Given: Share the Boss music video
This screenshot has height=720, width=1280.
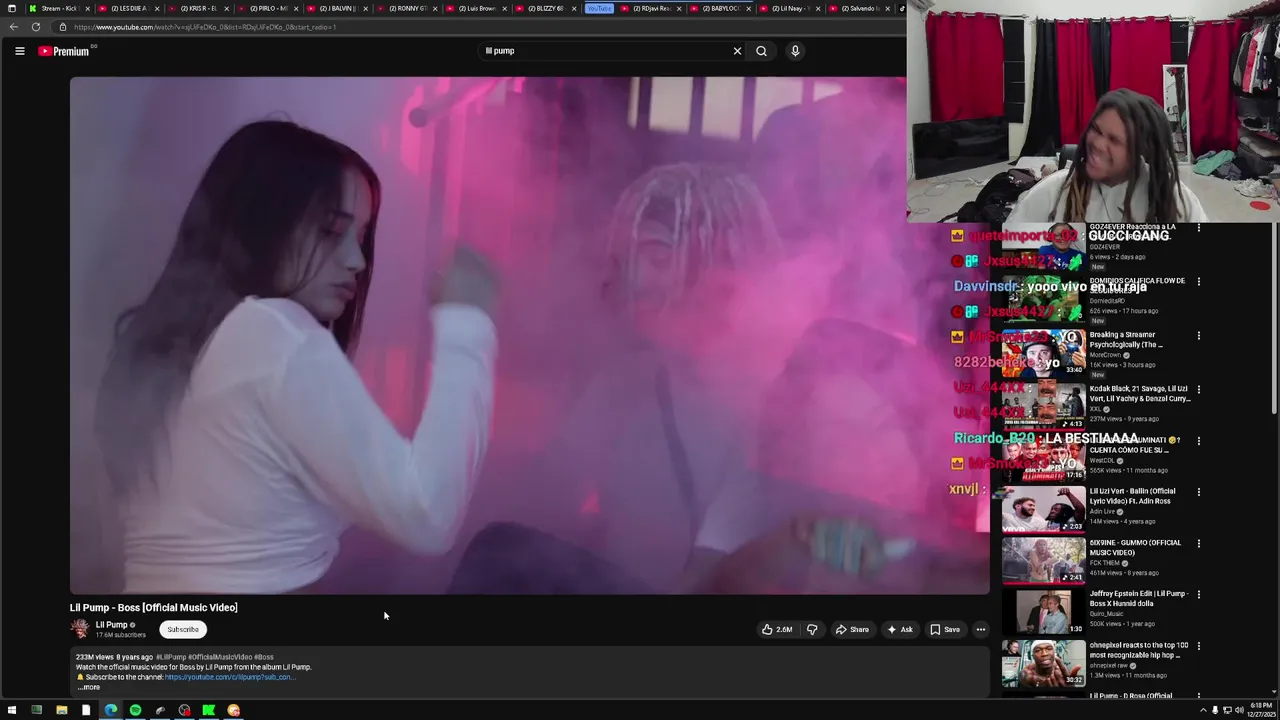Looking at the screenshot, I should 852,629.
